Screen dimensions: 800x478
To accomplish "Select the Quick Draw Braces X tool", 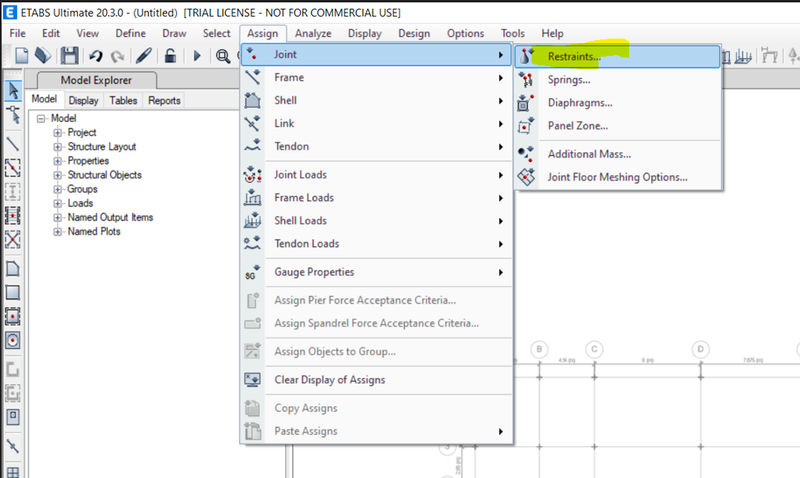I will [13, 239].
